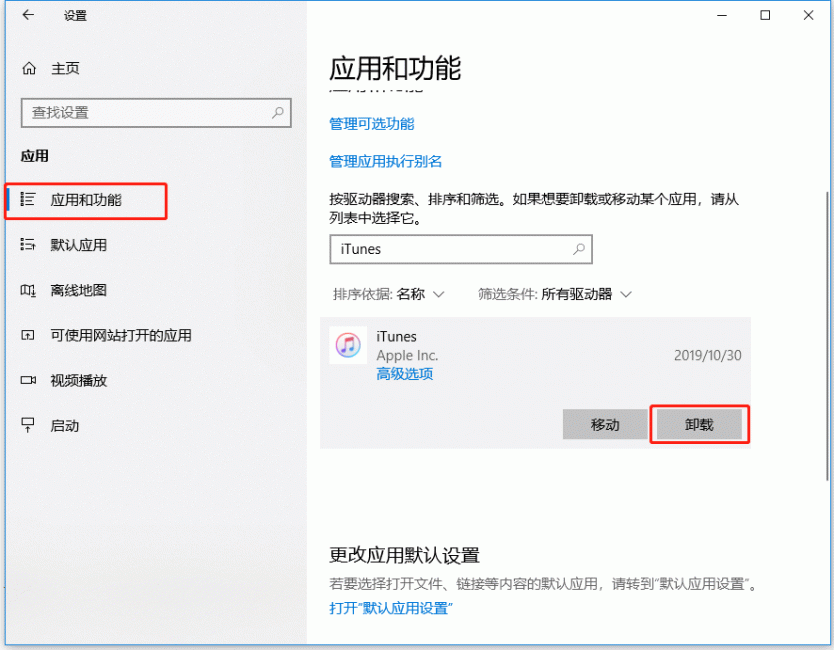Image resolution: width=834 pixels, height=650 pixels.
Task: Minimize the 设置 window
Action: pyautogui.click(x=722, y=15)
